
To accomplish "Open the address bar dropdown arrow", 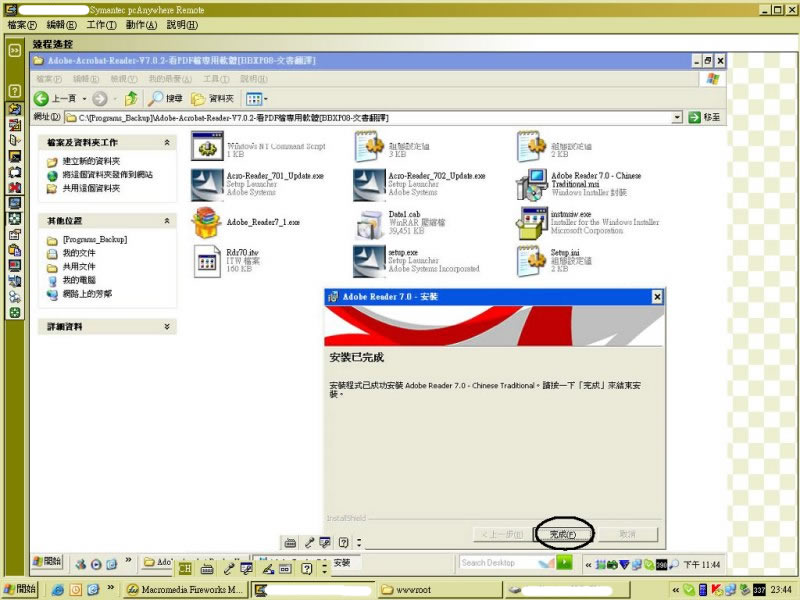I will coord(677,118).
